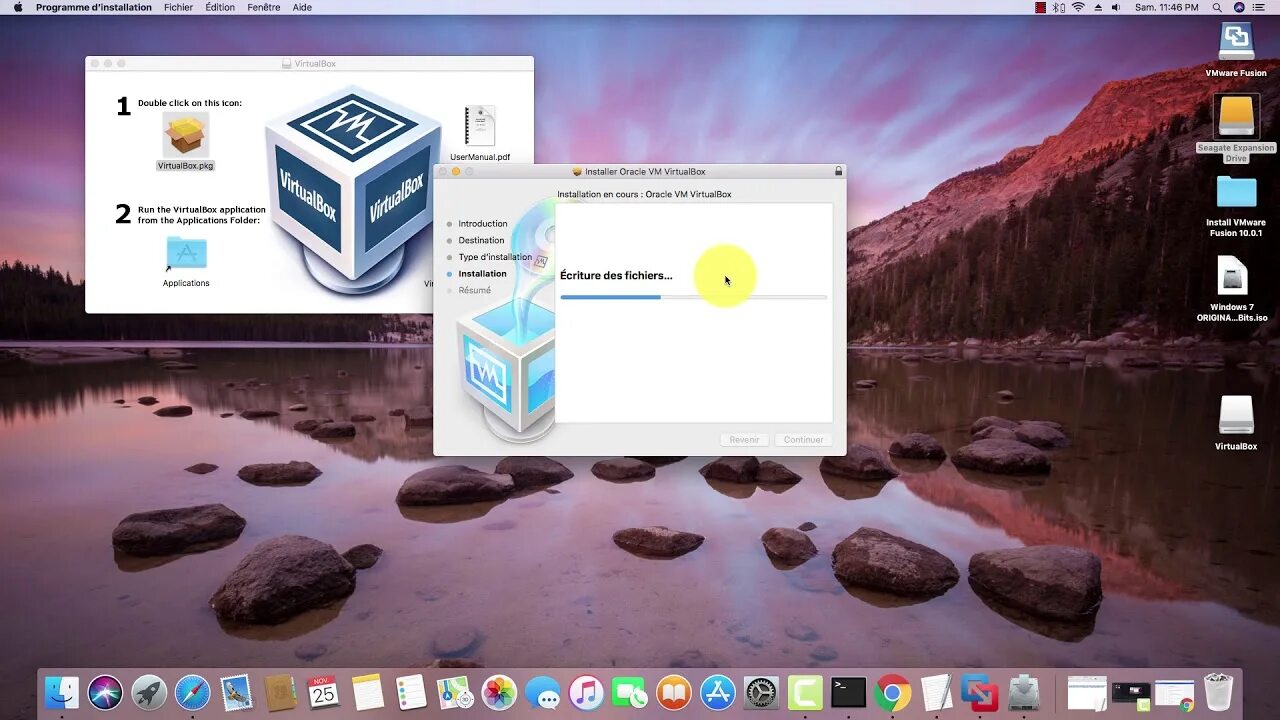
Task: Open Seagate Expansion Drive on desktop
Action: coord(1236,117)
